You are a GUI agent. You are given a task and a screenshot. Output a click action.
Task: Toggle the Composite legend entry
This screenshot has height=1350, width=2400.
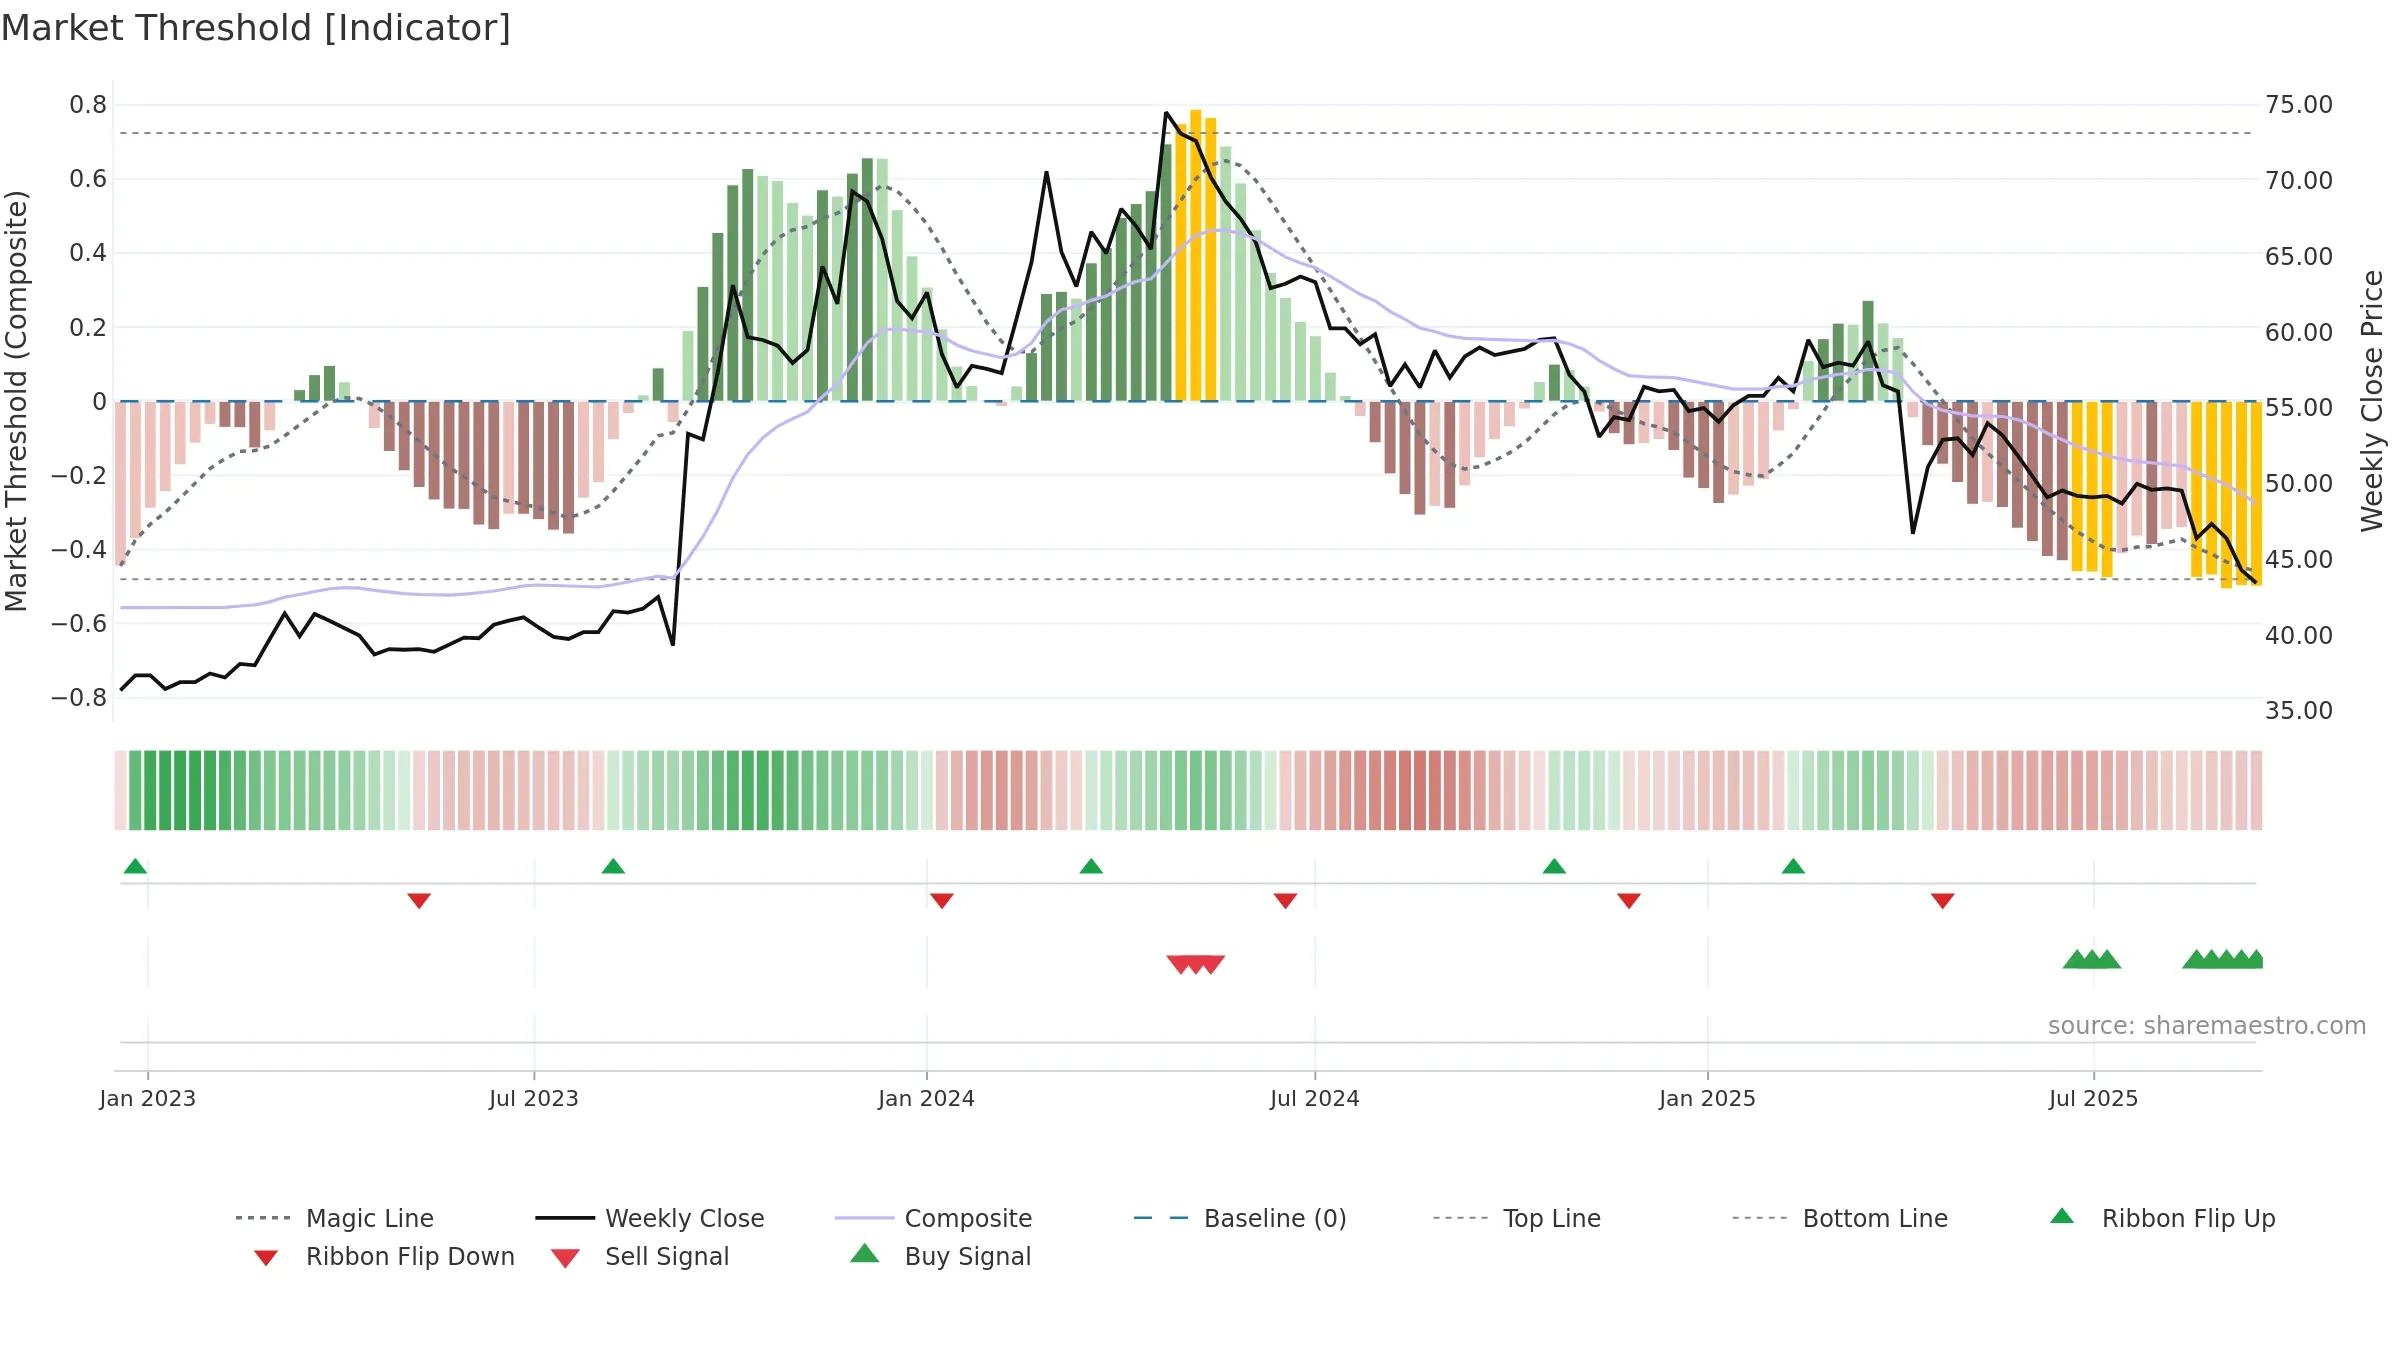point(933,1218)
